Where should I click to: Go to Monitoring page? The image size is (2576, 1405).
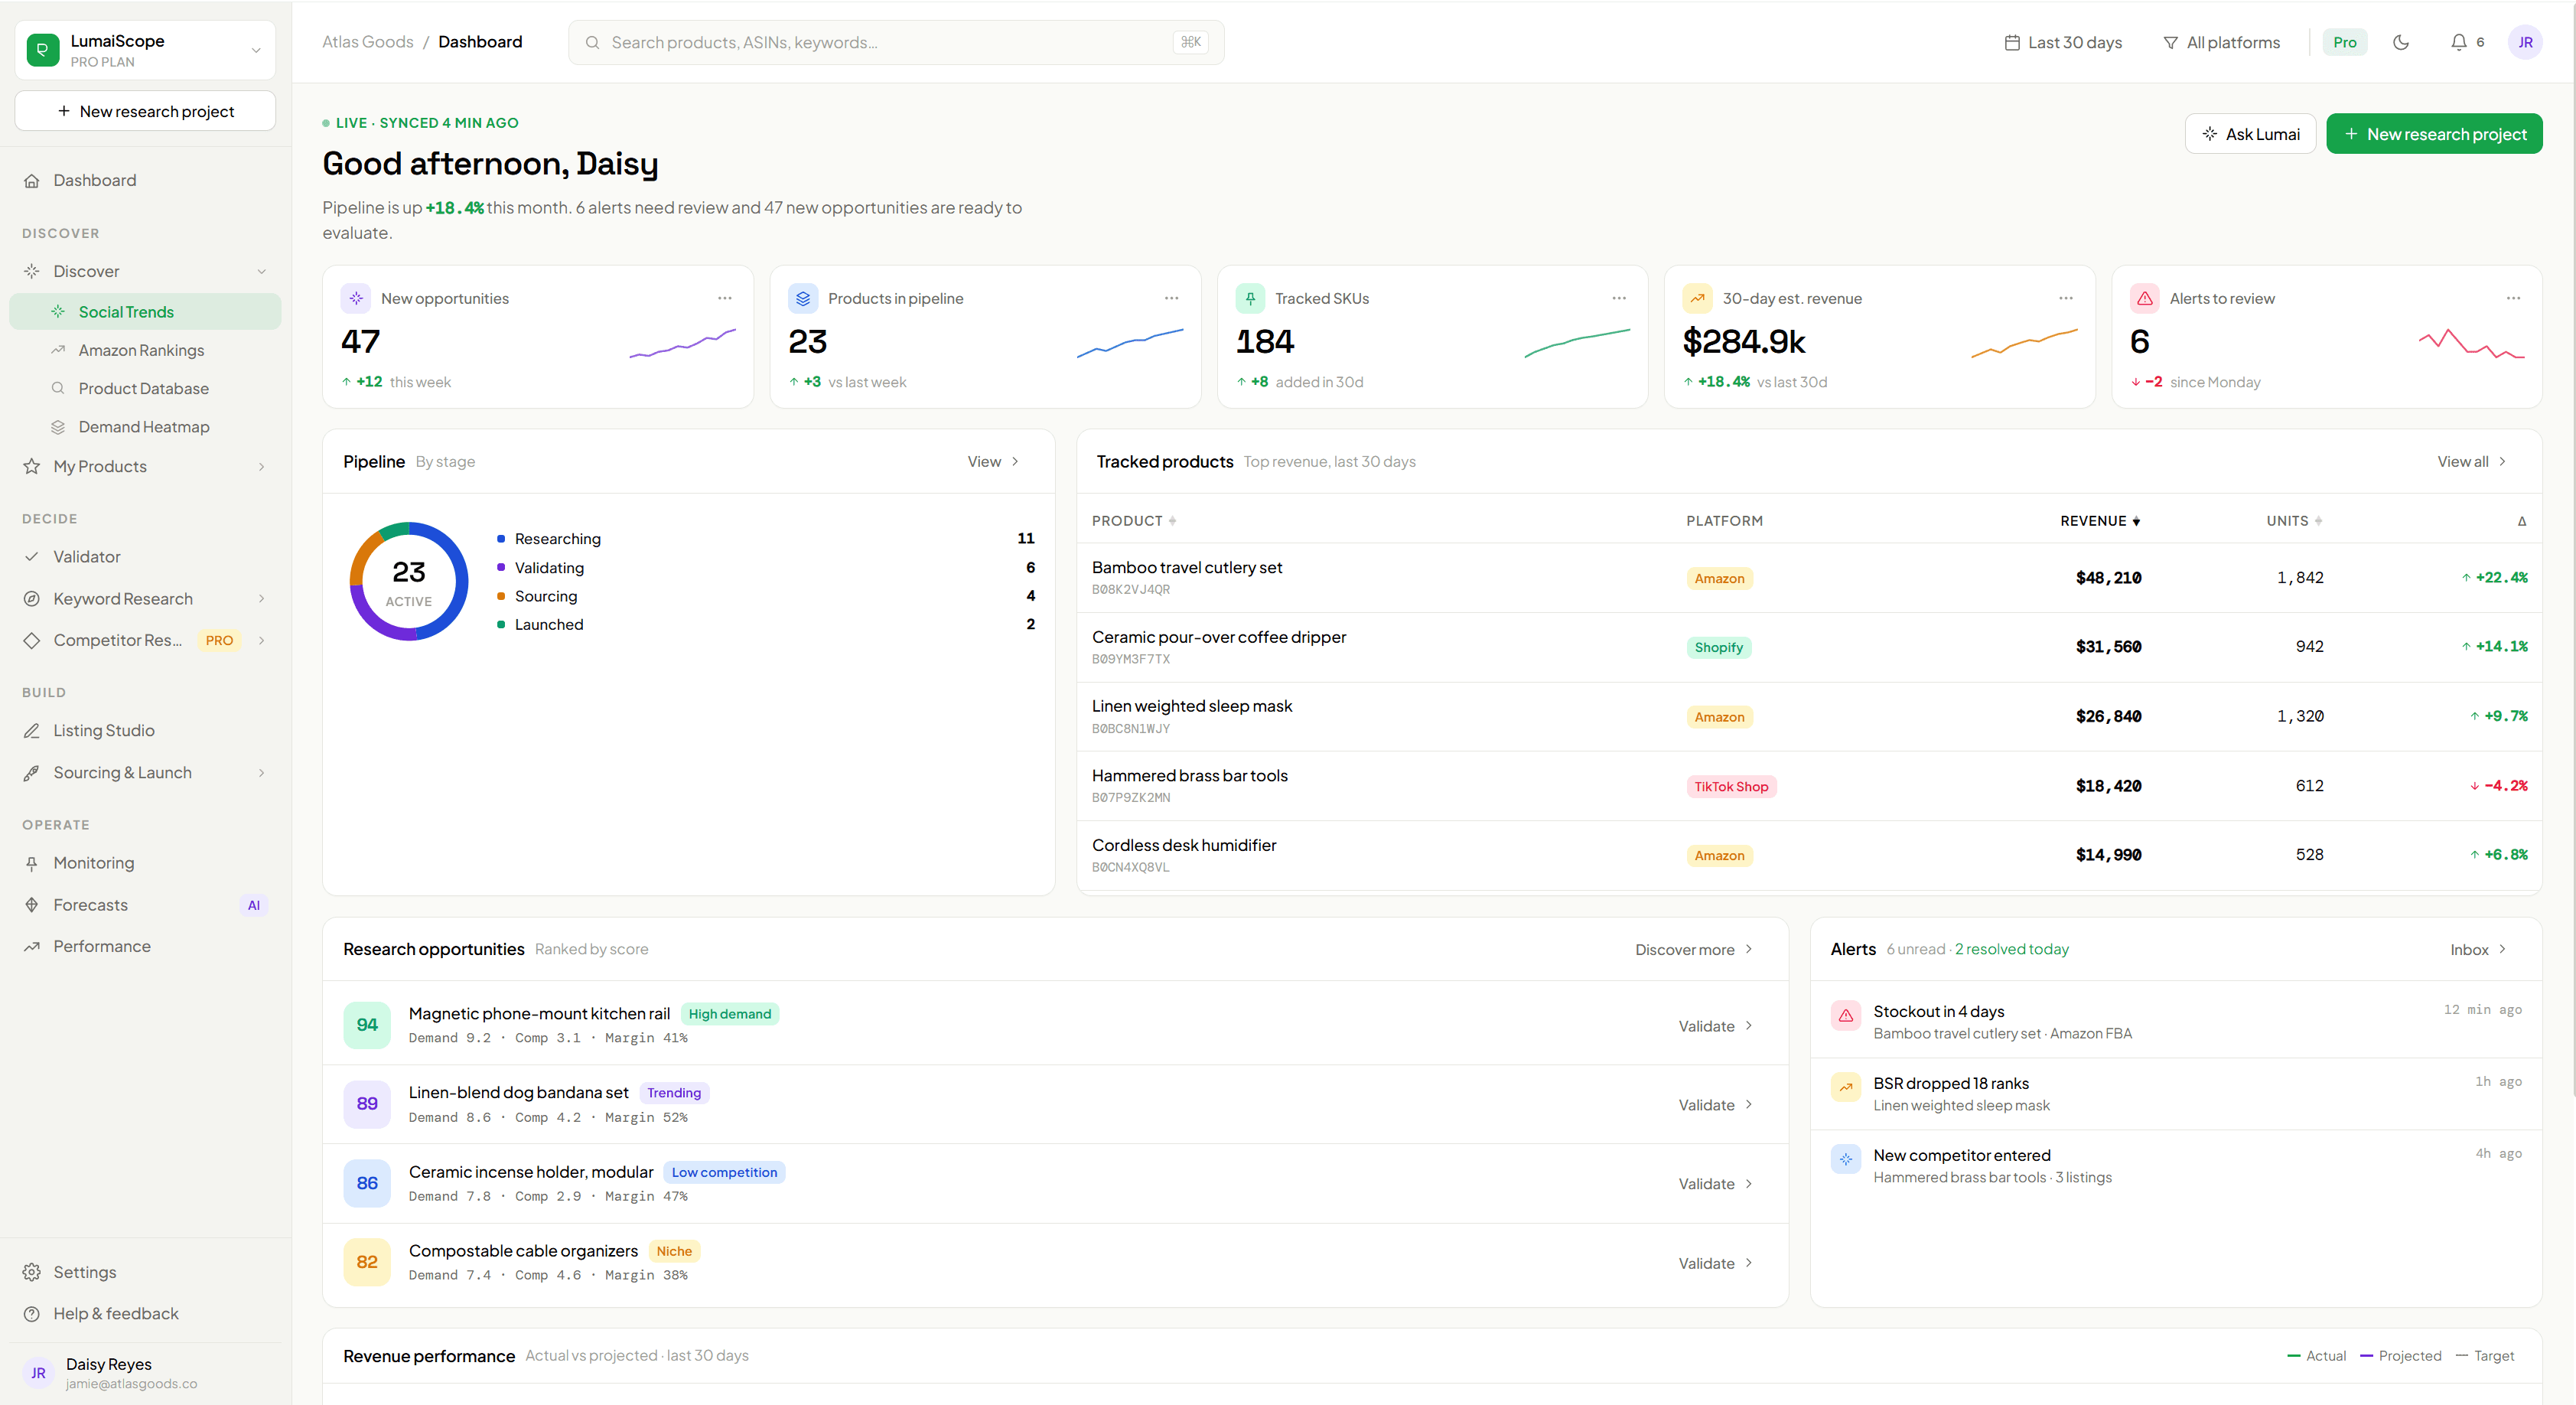tap(145, 862)
